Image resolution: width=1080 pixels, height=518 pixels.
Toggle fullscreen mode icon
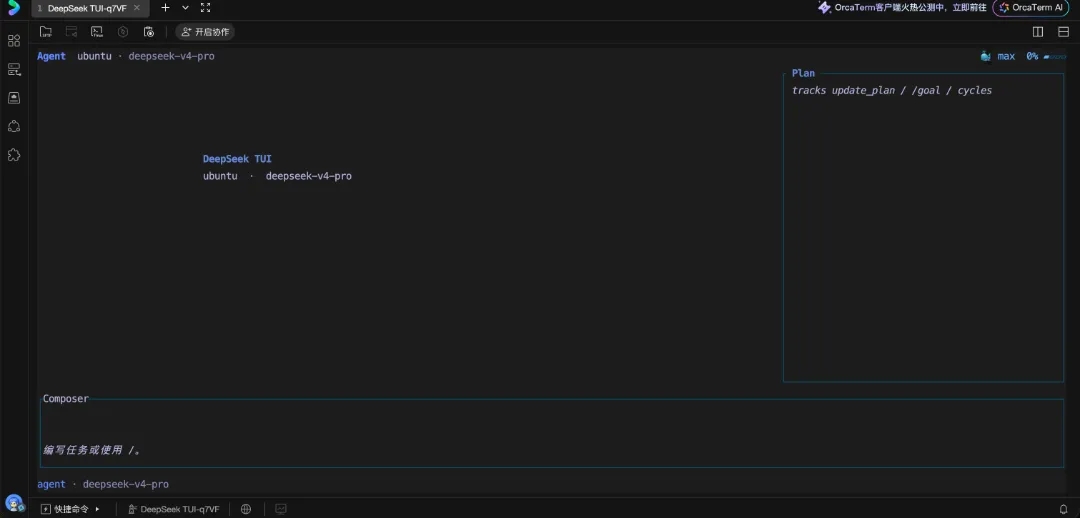coord(205,8)
